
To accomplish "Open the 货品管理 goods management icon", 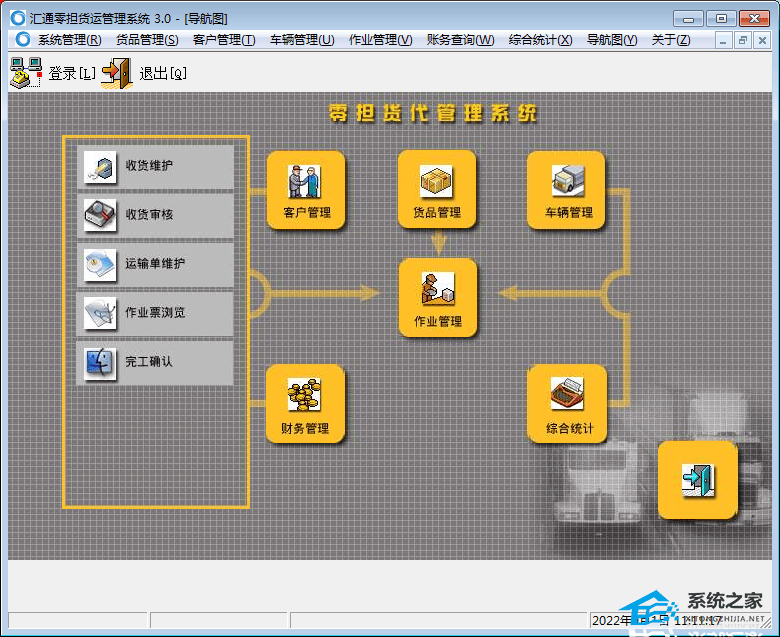I will tap(436, 190).
